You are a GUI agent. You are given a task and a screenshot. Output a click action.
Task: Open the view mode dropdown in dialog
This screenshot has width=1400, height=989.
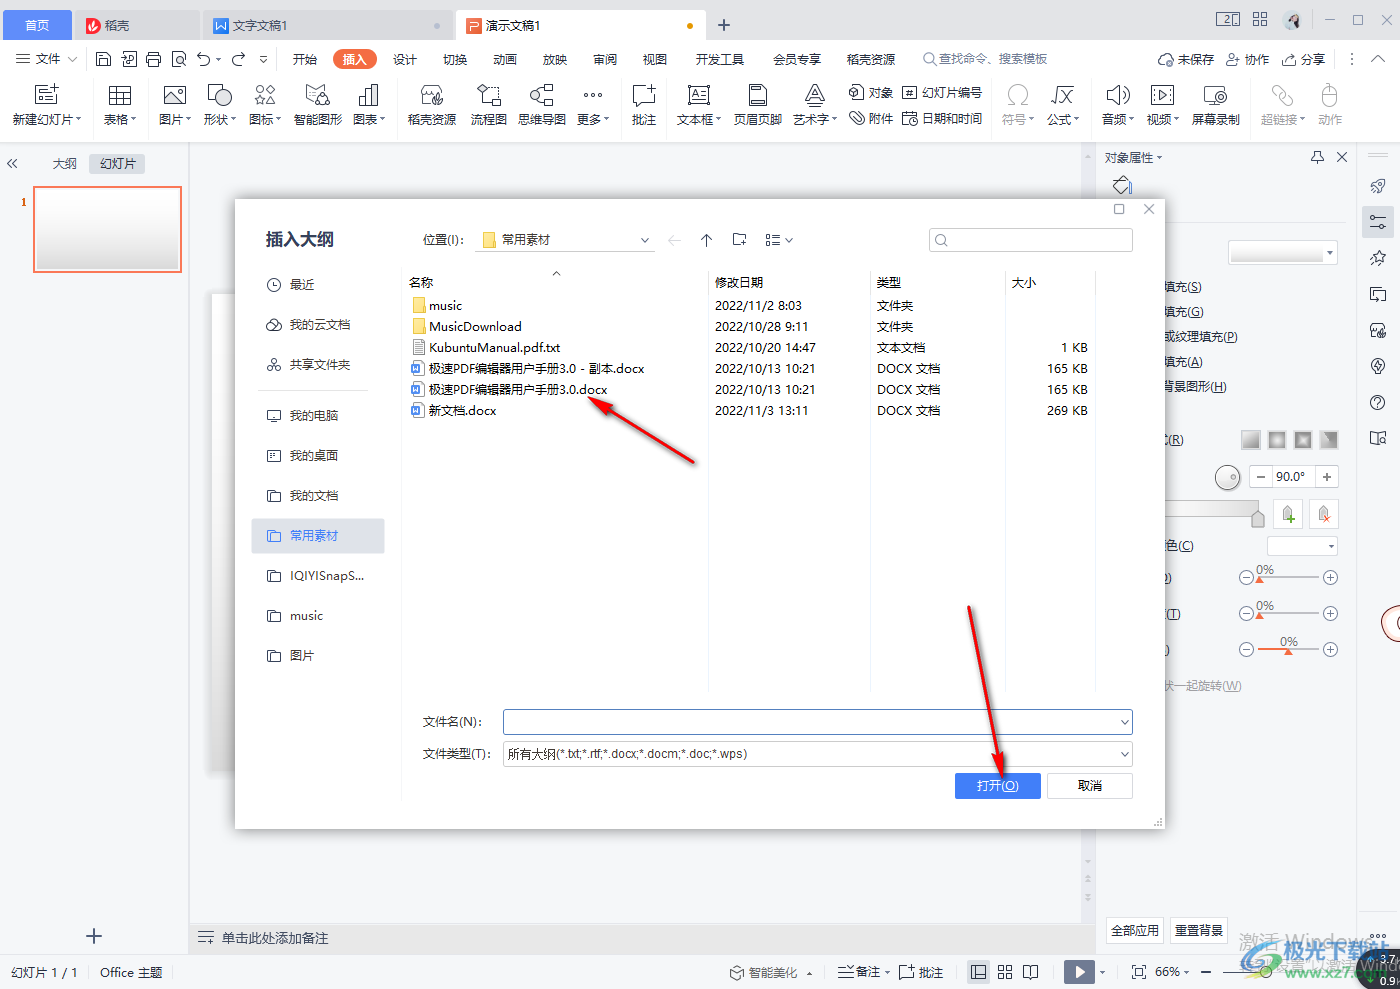click(779, 240)
